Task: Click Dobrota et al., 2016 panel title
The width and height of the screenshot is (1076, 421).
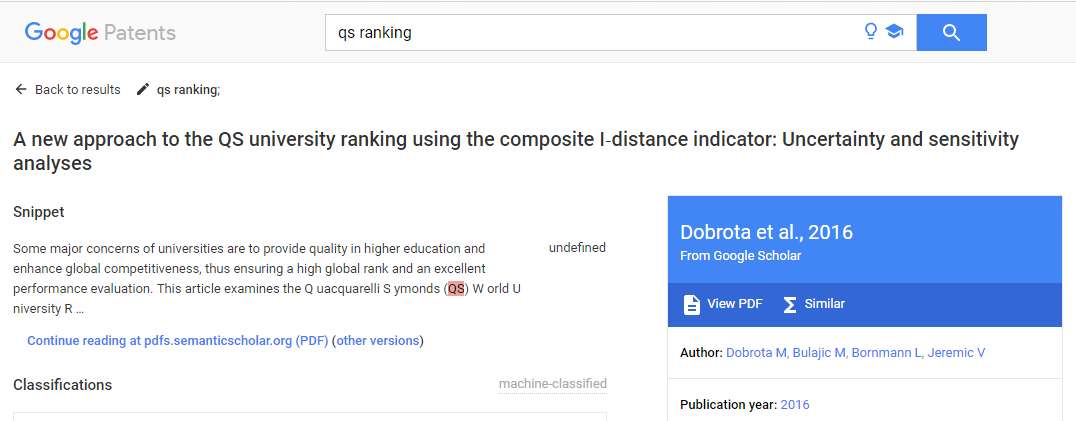Action: pos(767,232)
